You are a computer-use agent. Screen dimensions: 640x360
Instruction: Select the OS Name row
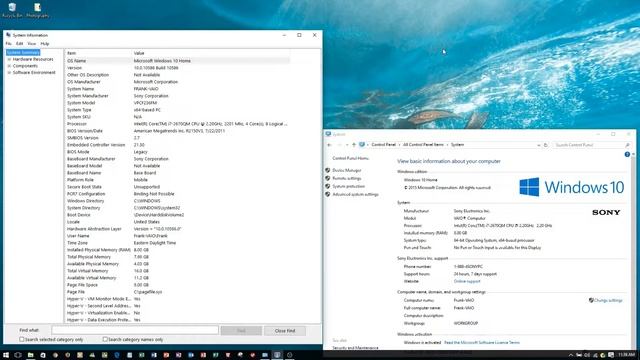178,61
